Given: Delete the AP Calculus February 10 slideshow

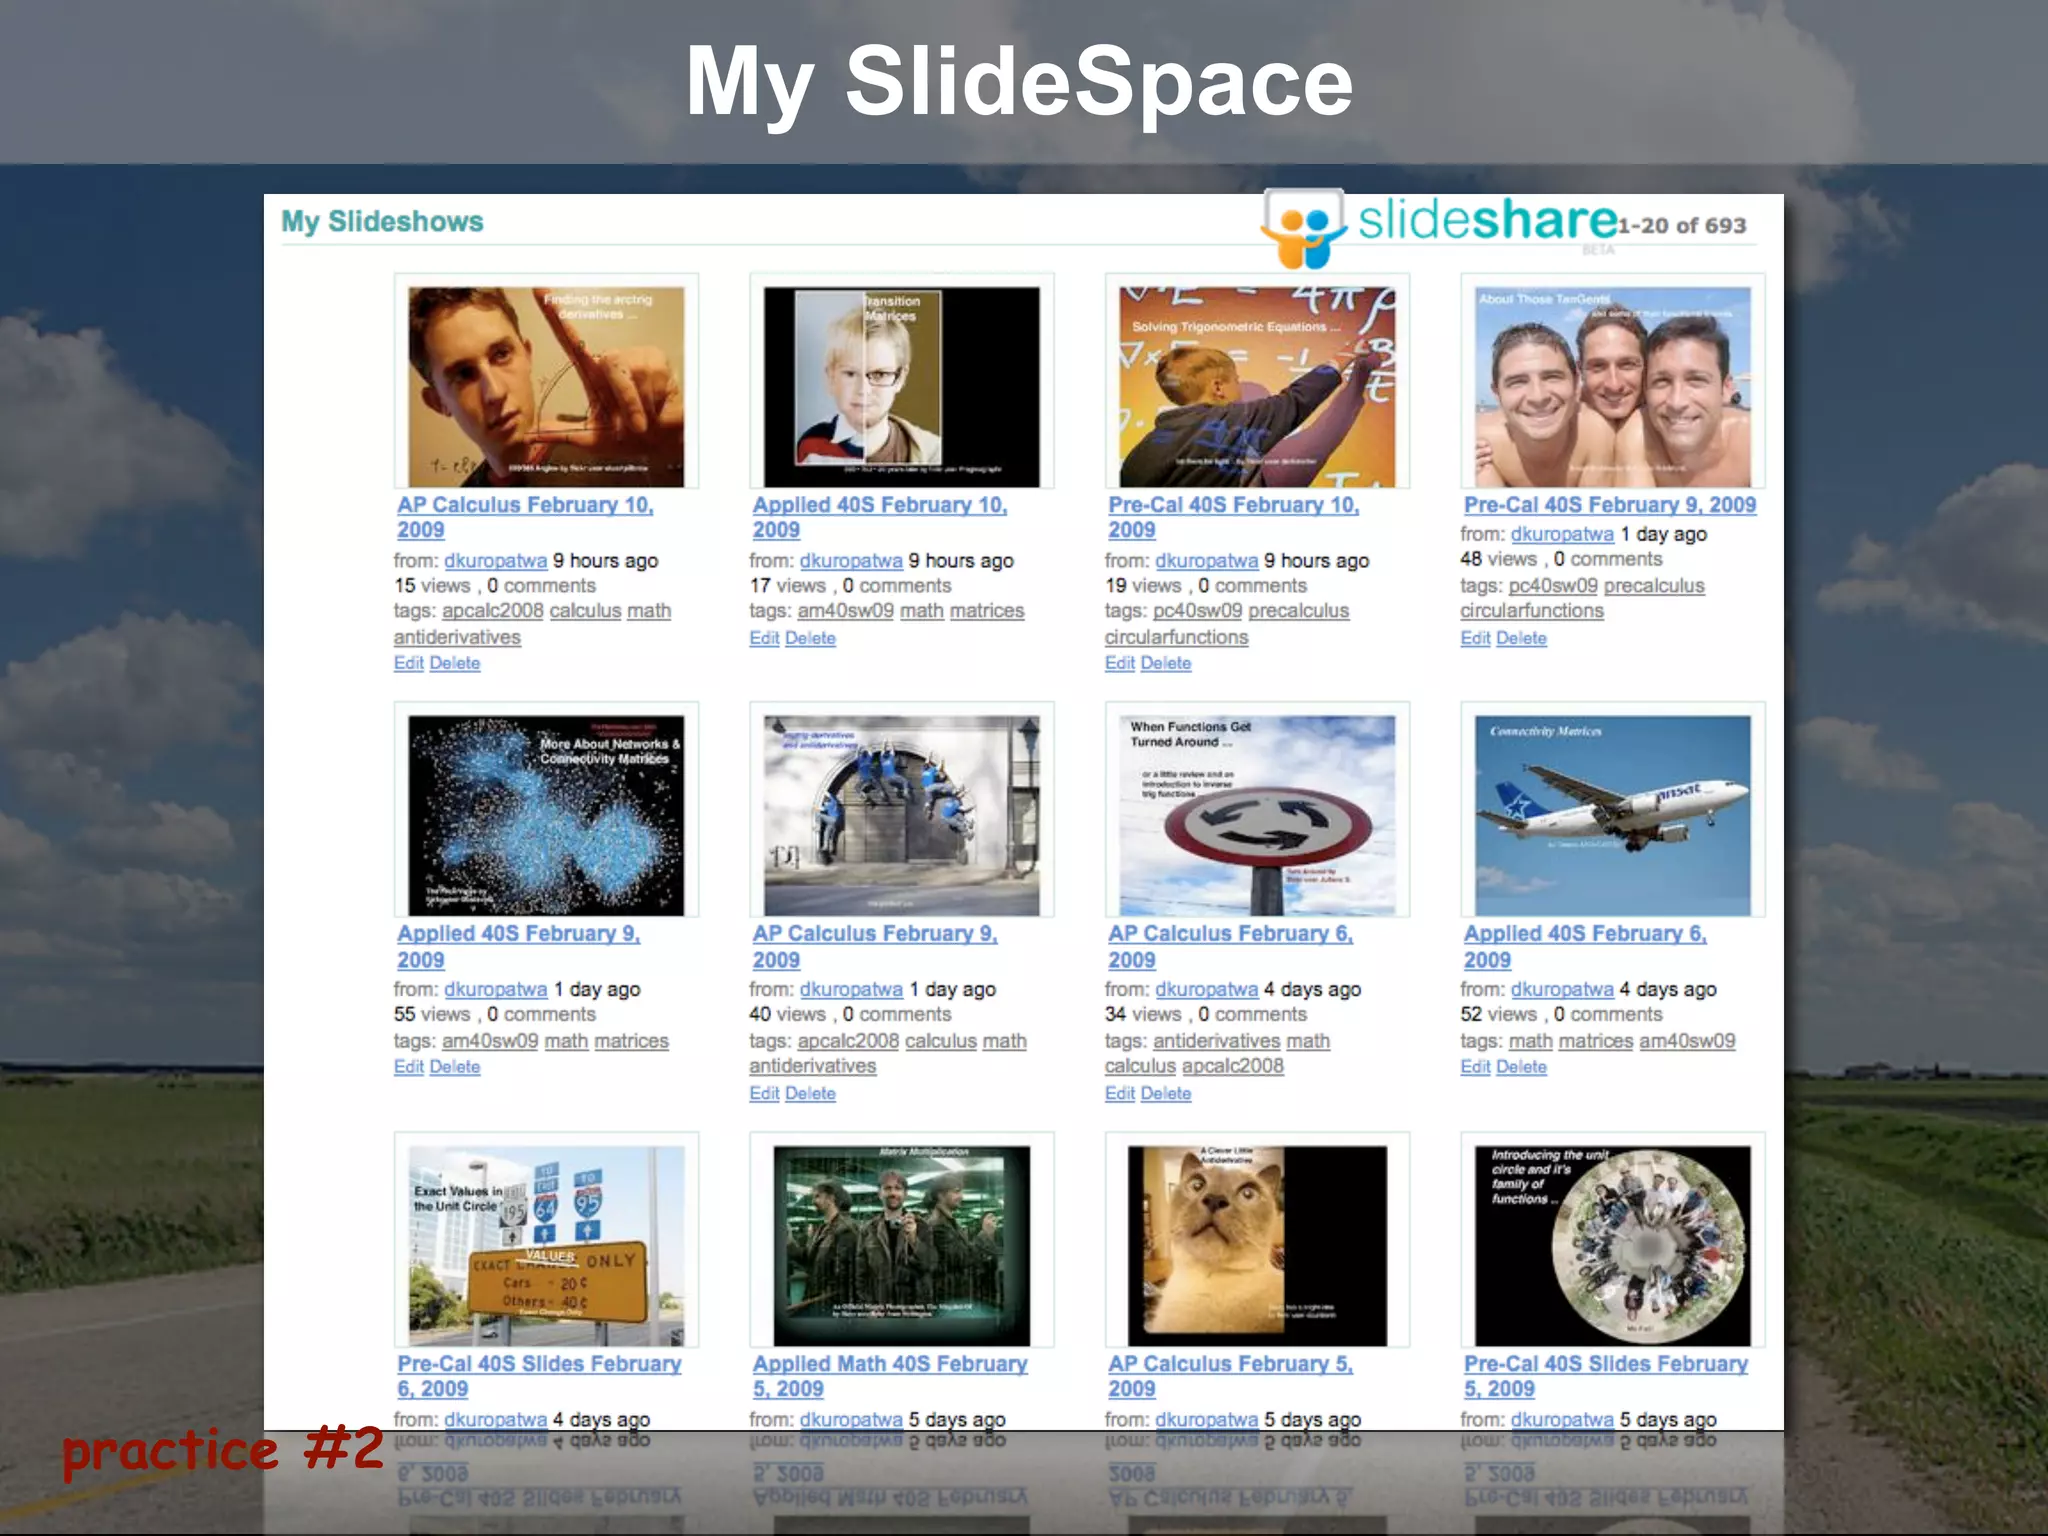Looking at the screenshot, I should [x=455, y=663].
